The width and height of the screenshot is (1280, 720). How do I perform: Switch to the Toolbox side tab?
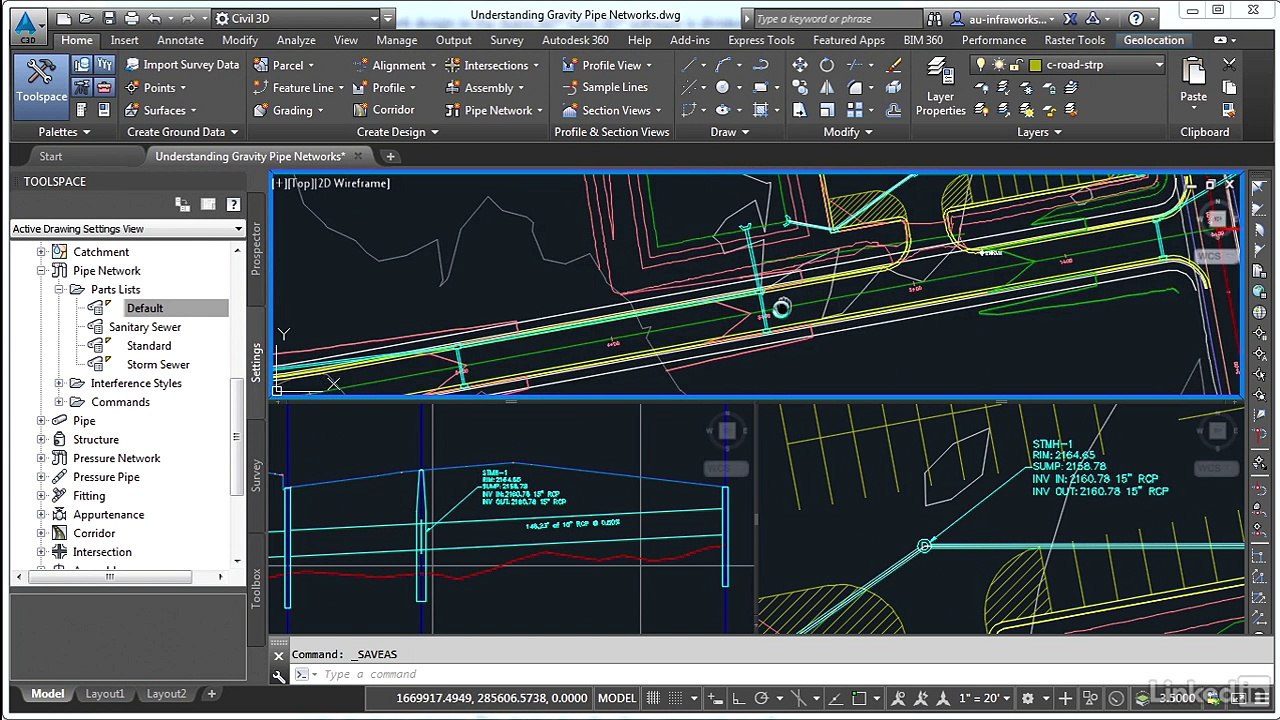[256, 586]
